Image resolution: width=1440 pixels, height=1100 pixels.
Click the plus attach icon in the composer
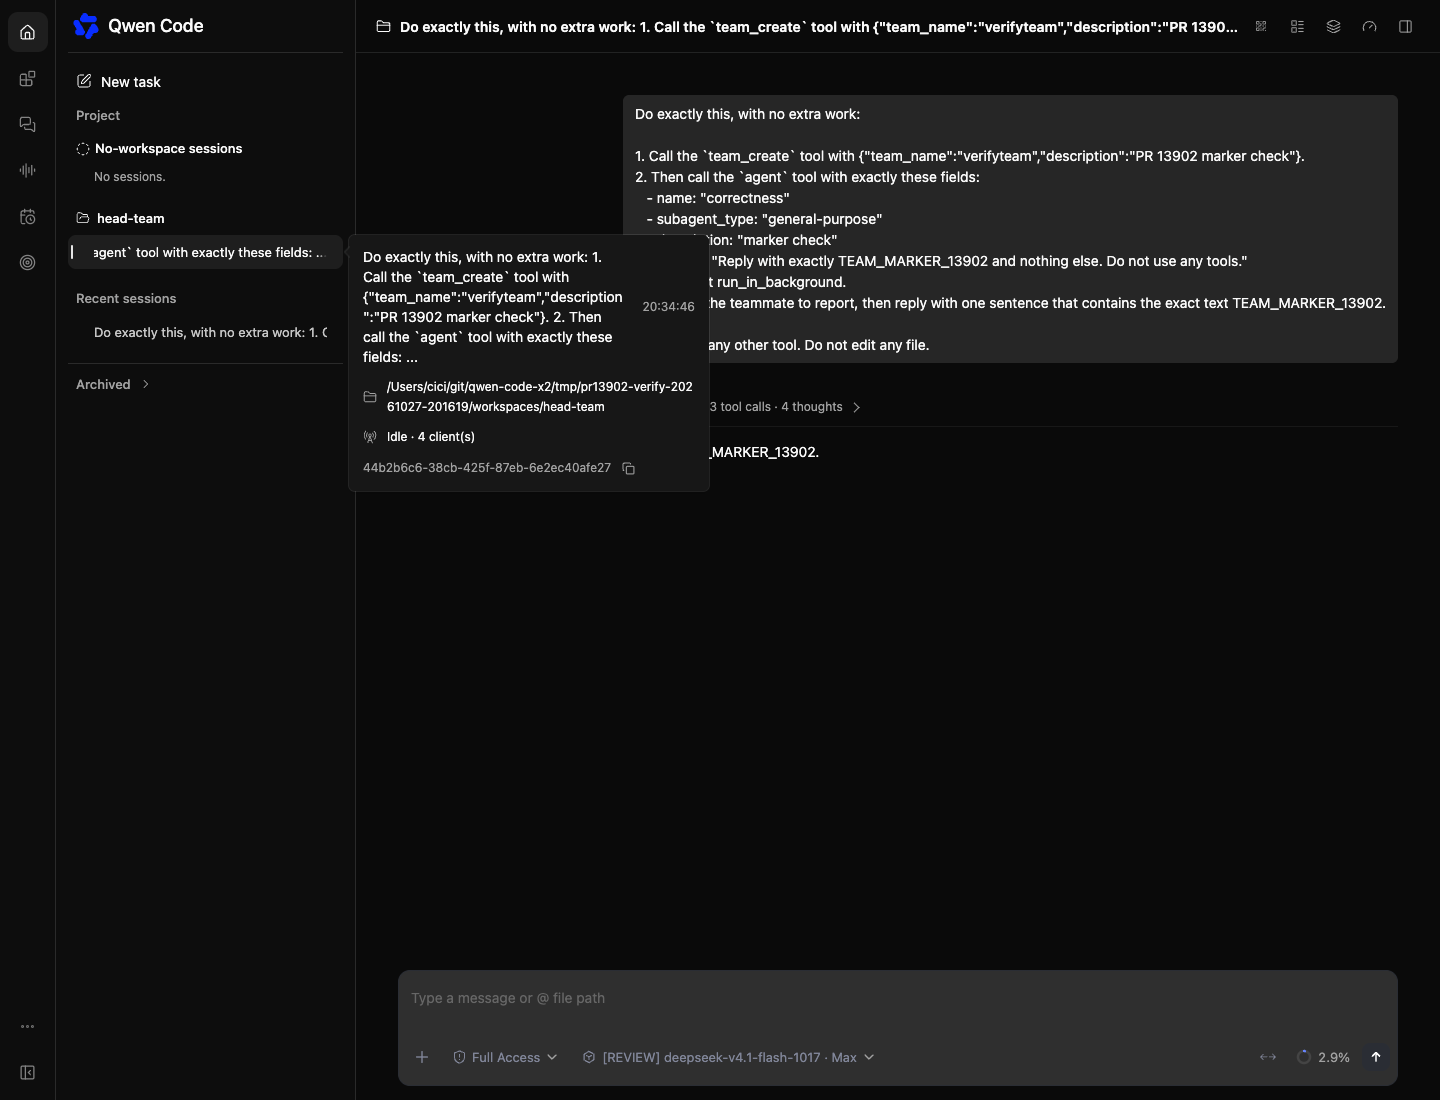tap(422, 1057)
